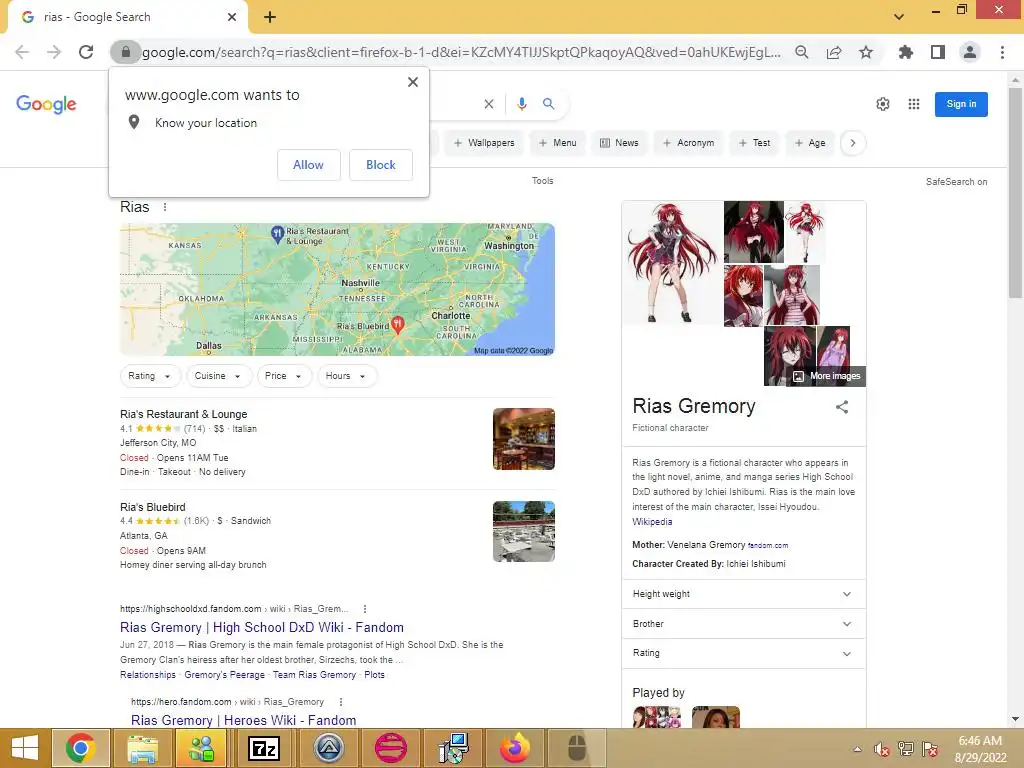Screen dimensions: 1024x768
Task: Select the Acronym search chip
Action: click(x=688, y=143)
